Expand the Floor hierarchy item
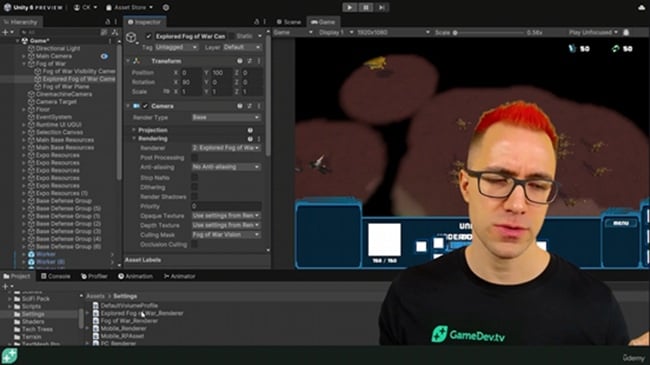This screenshot has height=365, width=650. click(24, 110)
